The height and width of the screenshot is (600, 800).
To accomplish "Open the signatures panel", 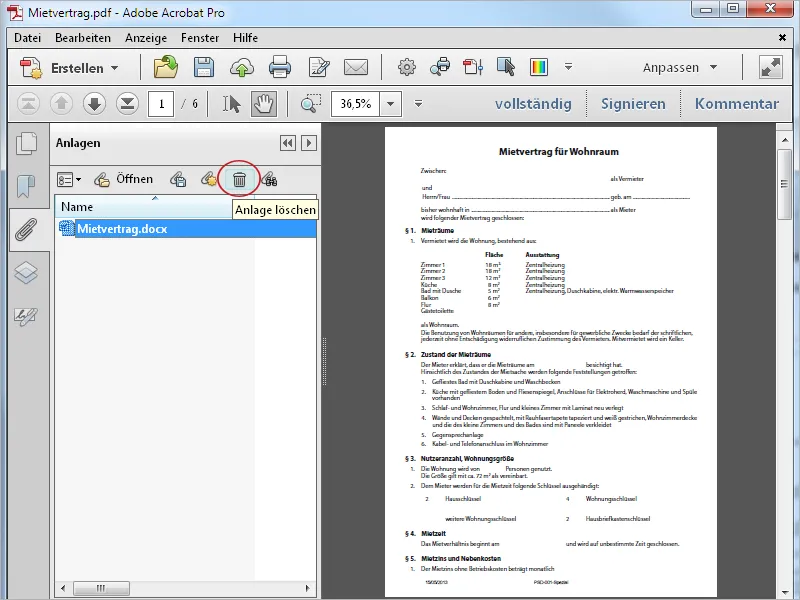I will 26,316.
